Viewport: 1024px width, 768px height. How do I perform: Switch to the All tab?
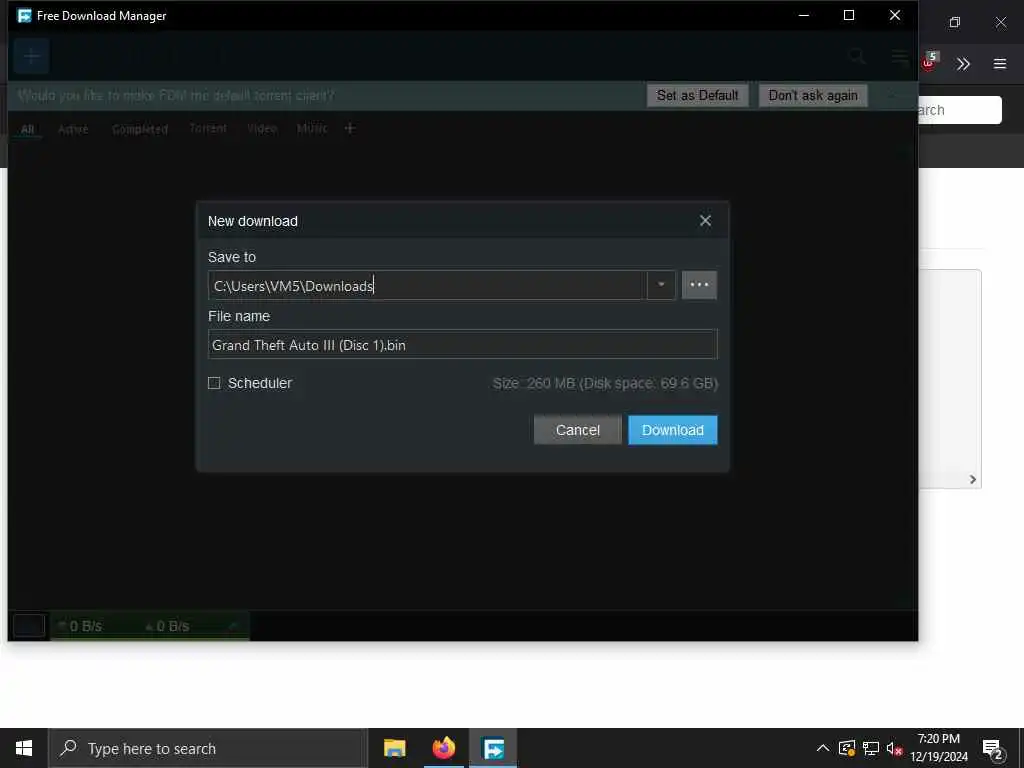coord(27,129)
